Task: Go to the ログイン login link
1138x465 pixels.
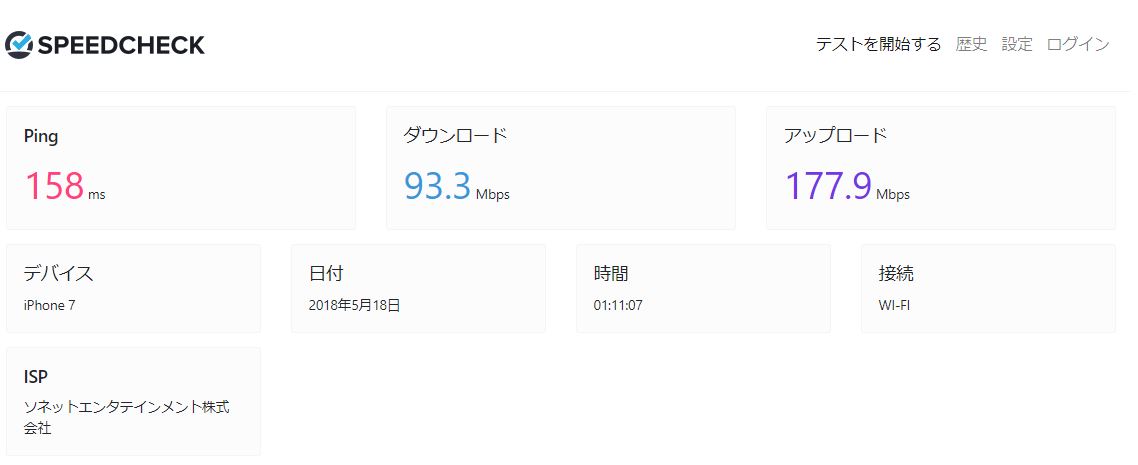Action: point(1078,44)
